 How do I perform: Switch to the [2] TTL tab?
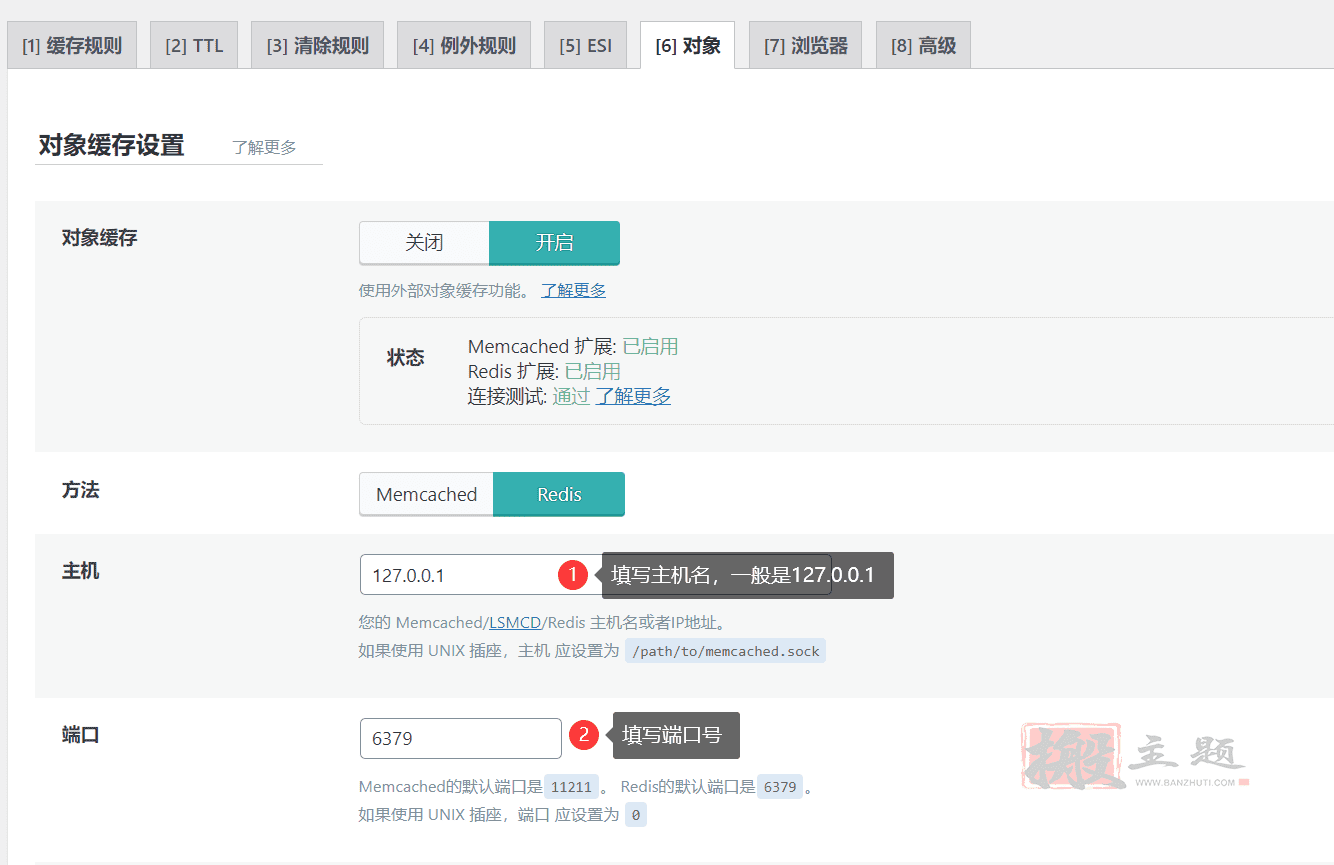point(194,45)
